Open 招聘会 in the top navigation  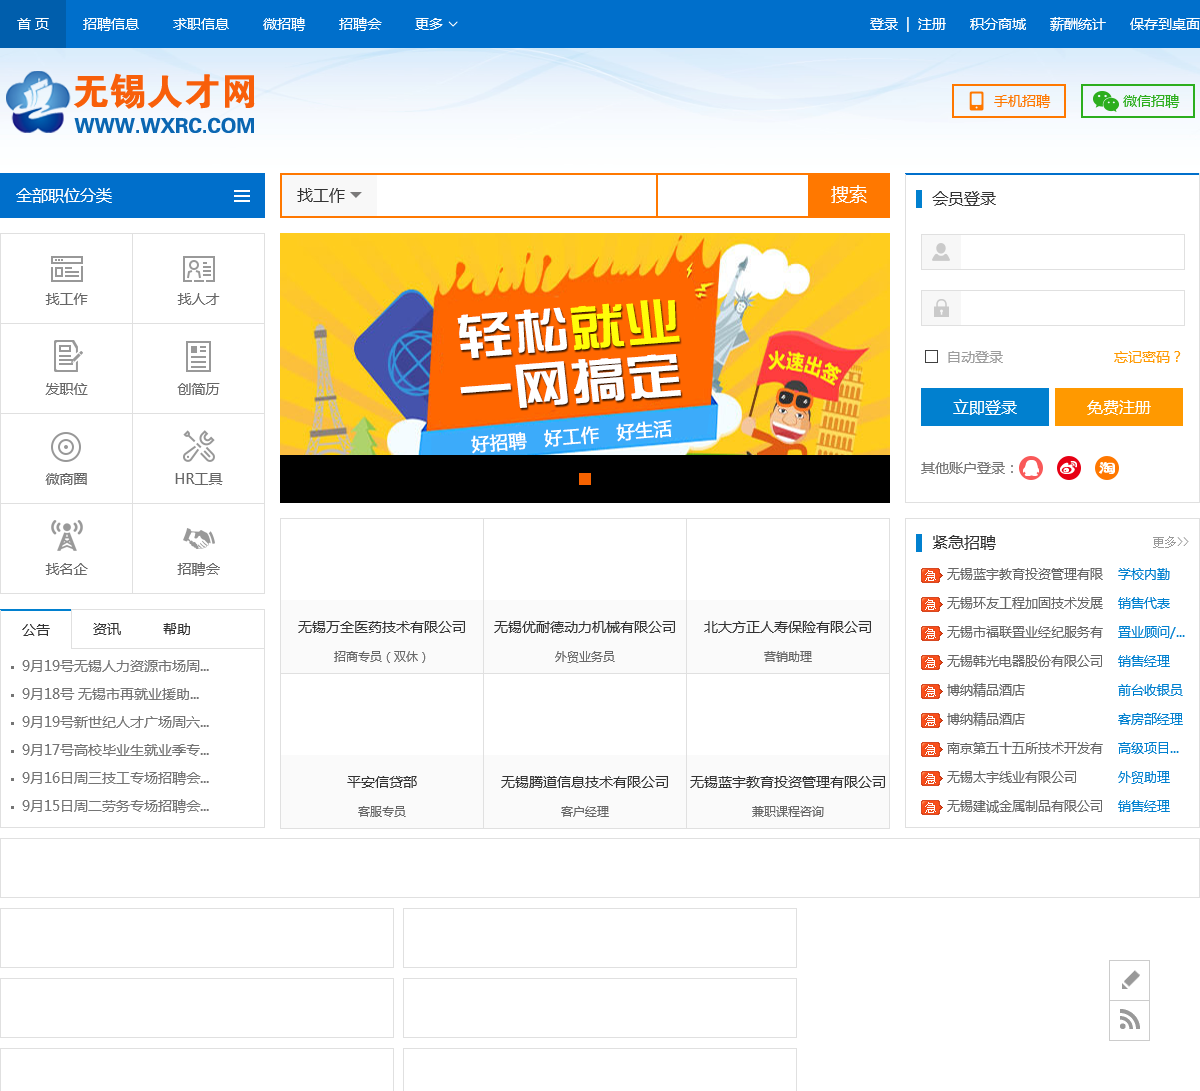tap(360, 24)
